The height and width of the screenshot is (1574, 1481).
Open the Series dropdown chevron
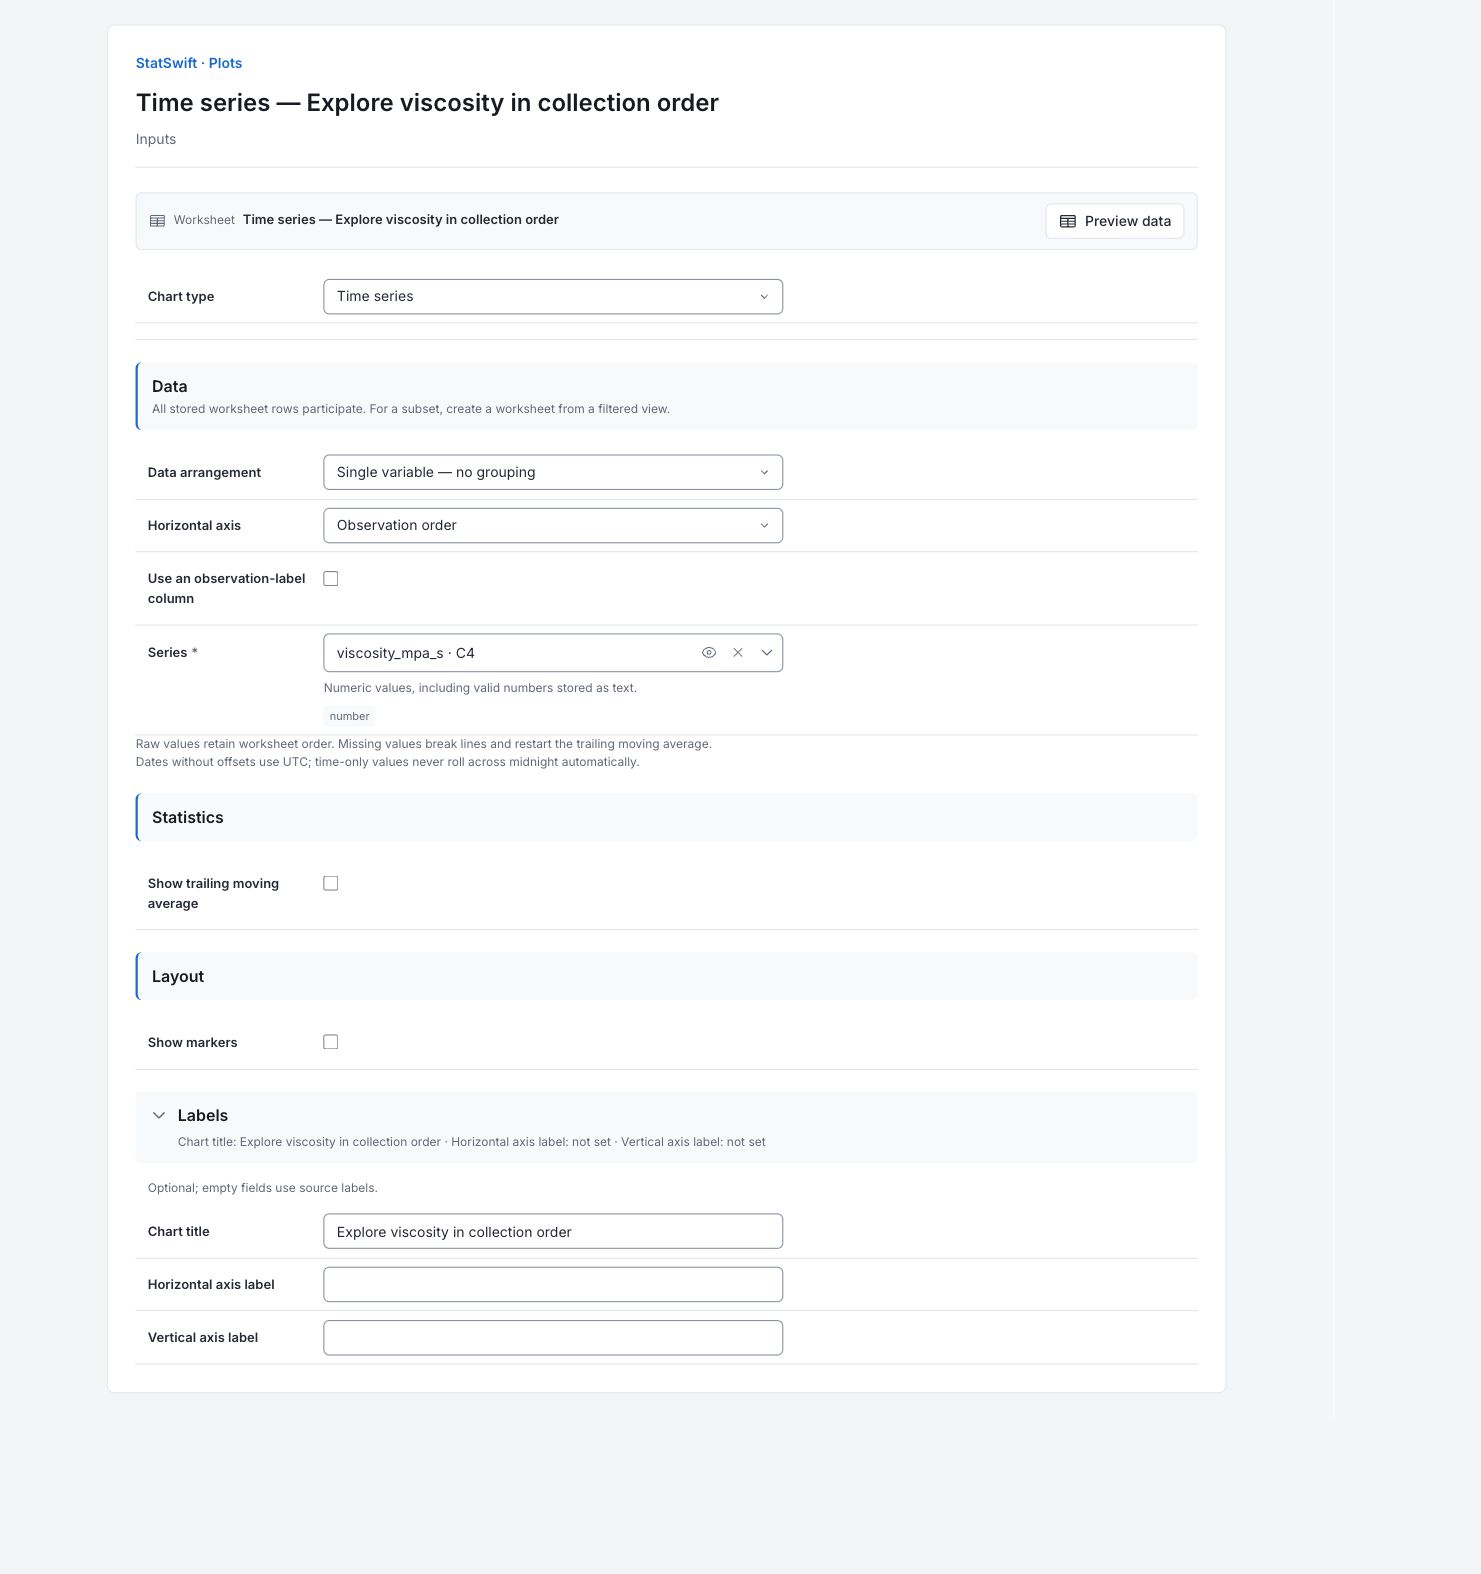coord(767,653)
